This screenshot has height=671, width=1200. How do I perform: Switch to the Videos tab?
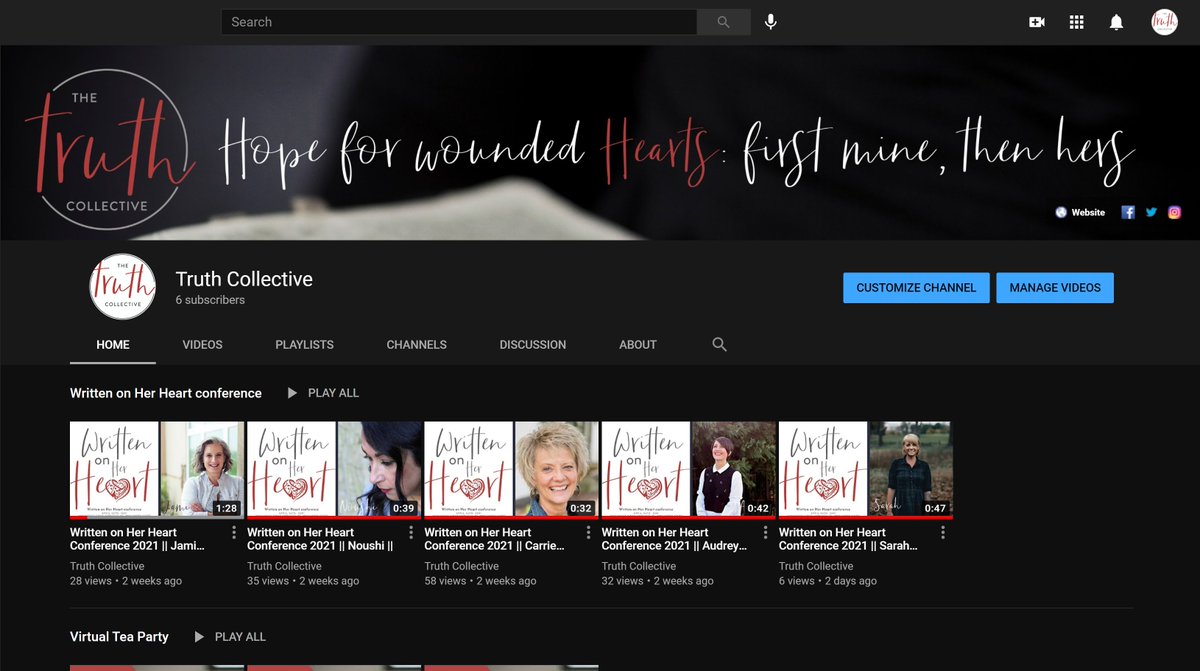pyautogui.click(x=202, y=344)
